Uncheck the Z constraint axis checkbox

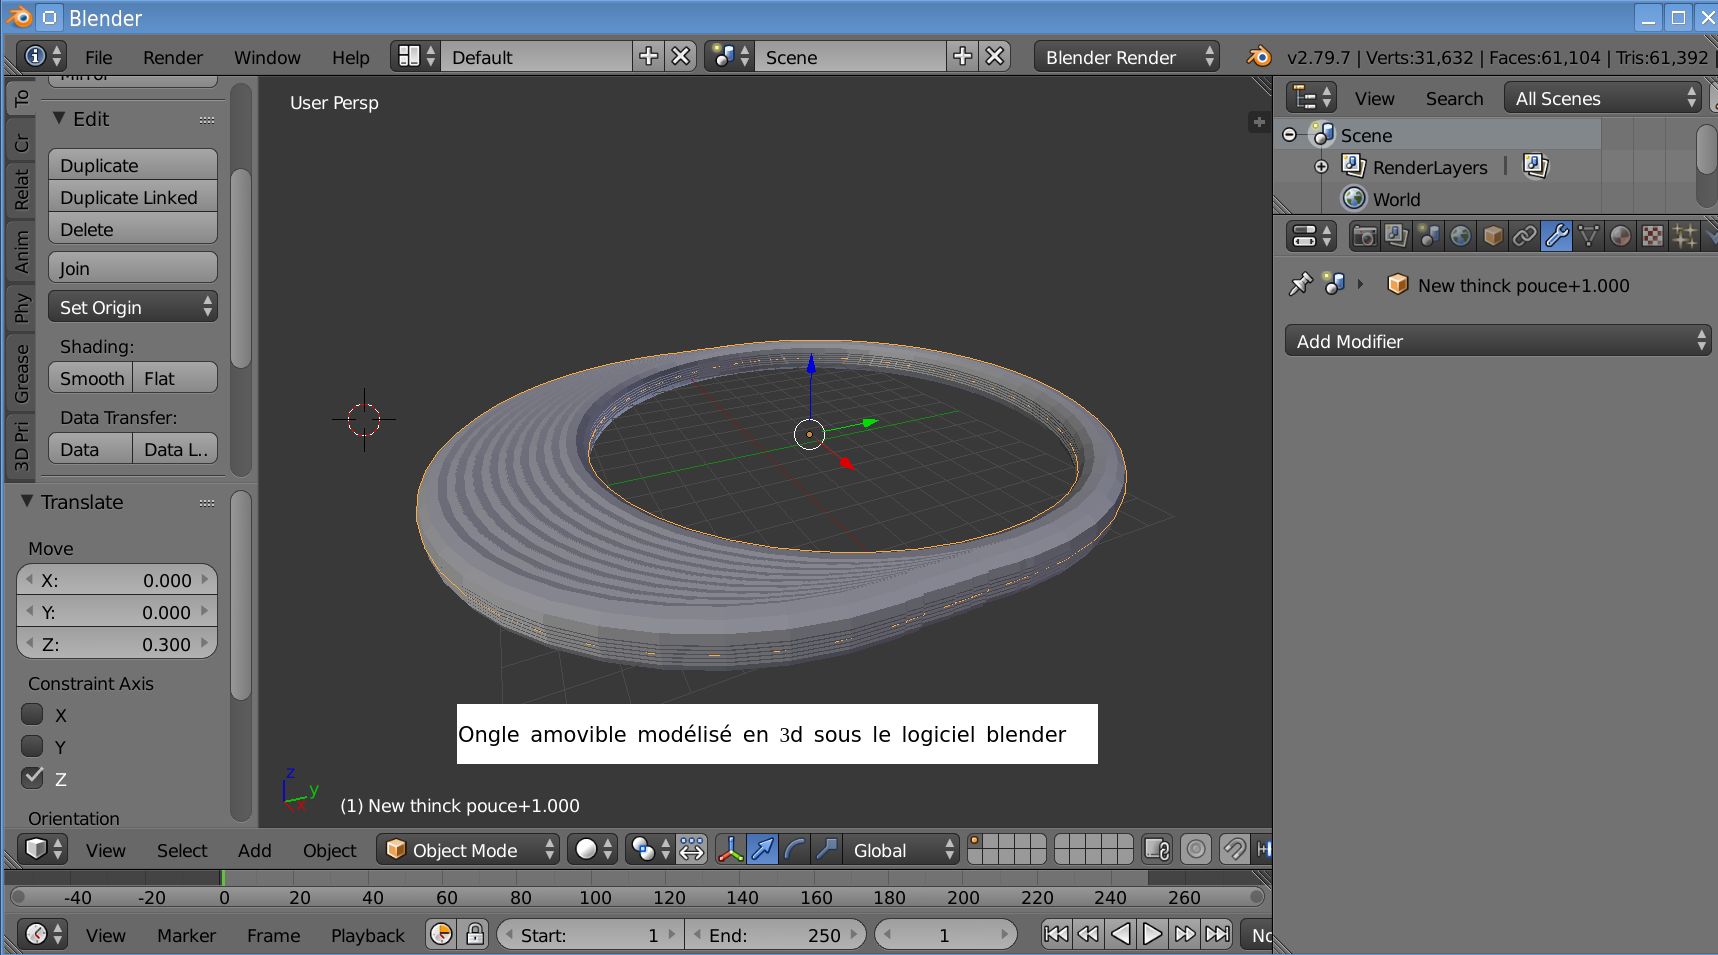33,778
